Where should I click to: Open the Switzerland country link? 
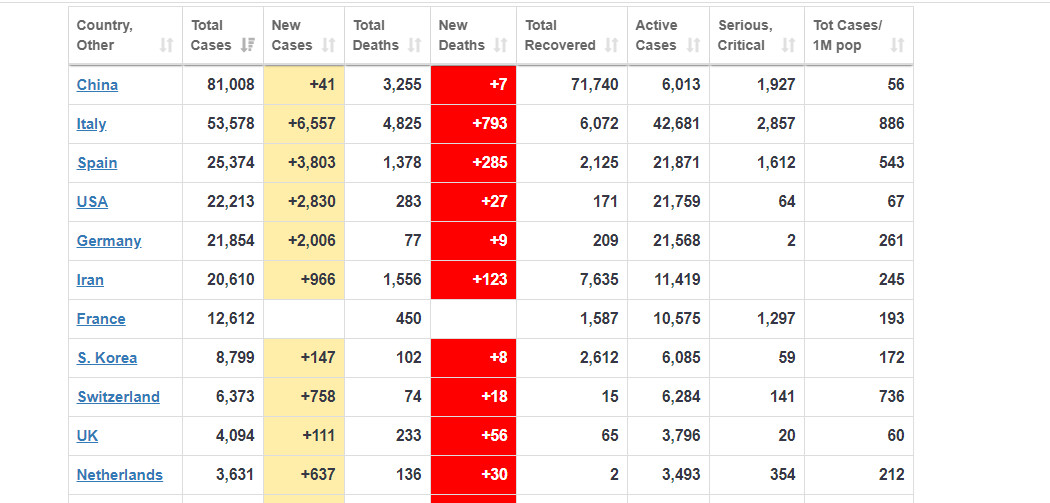(x=118, y=397)
